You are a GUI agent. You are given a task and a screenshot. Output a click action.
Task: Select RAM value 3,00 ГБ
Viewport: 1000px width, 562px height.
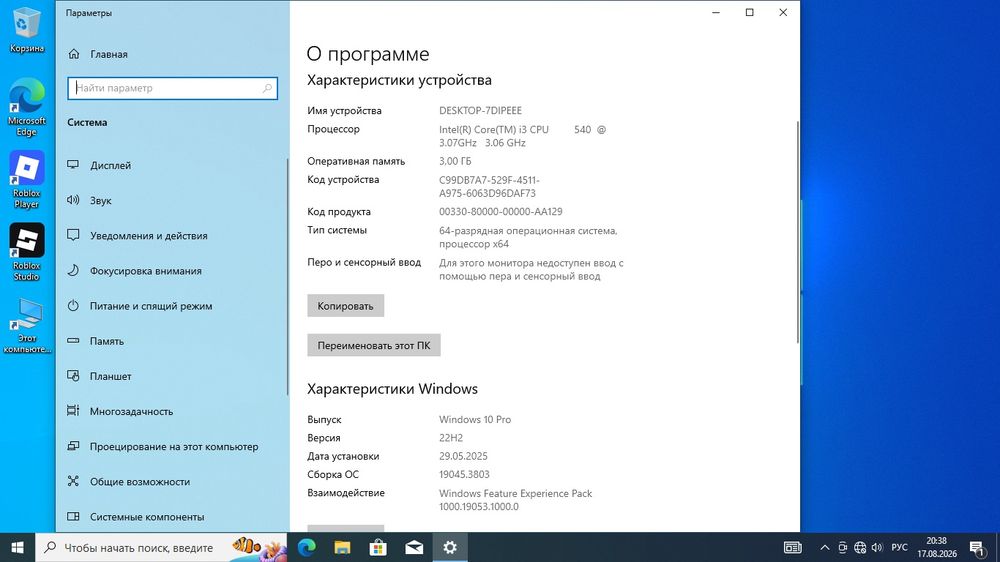click(455, 161)
